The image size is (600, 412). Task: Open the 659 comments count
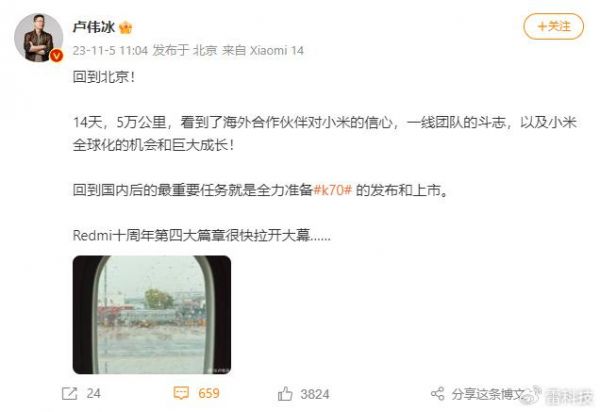click(209, 393)
